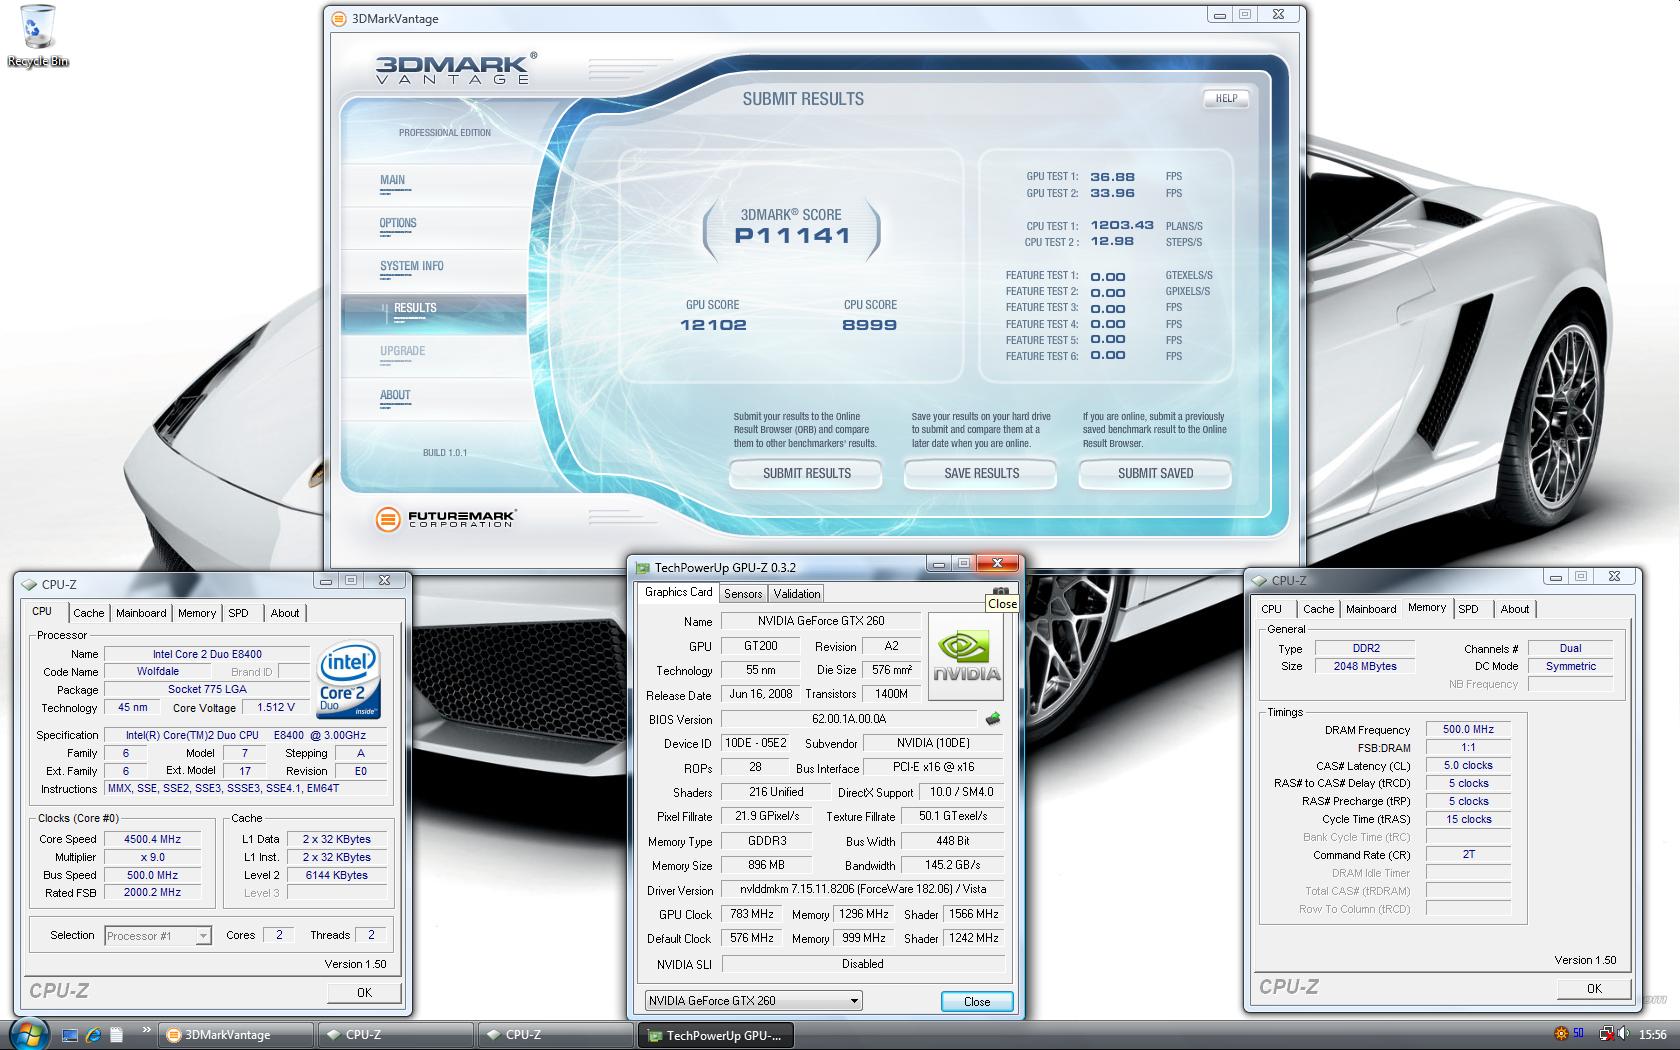1680x1050 pixels.
Task: Click the third quick launch icon
Action: [116, 1035]
